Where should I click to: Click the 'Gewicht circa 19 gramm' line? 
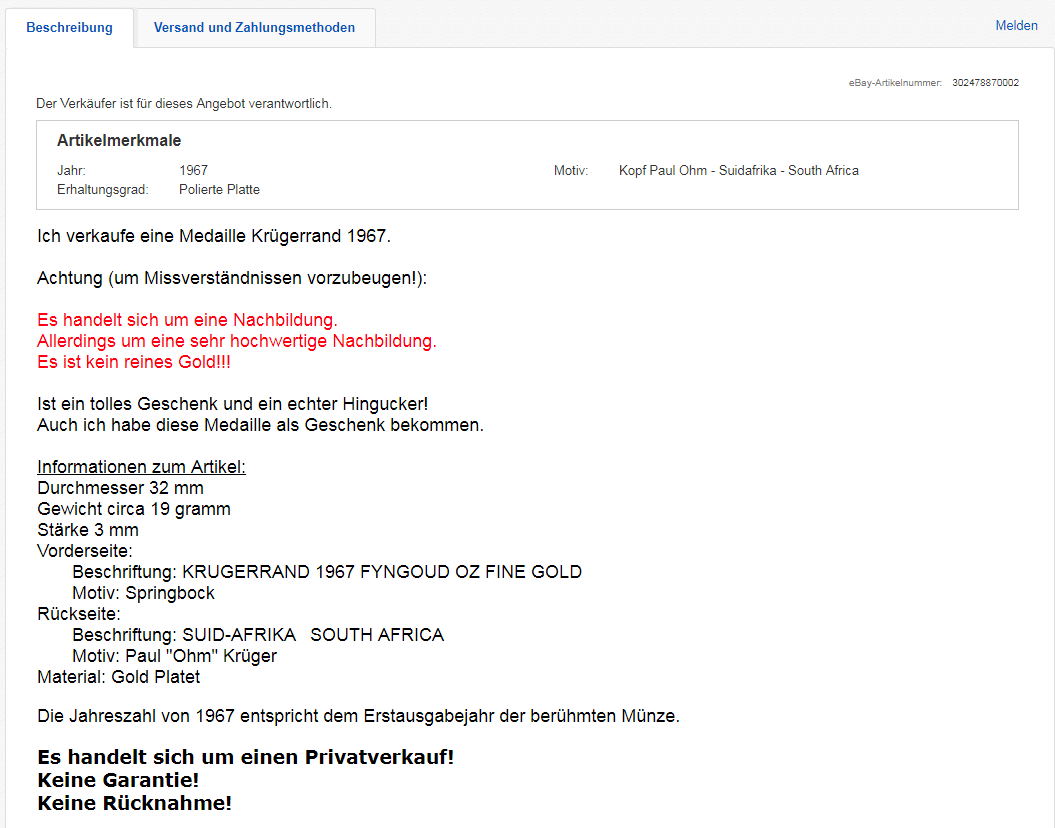pos(134,509)
